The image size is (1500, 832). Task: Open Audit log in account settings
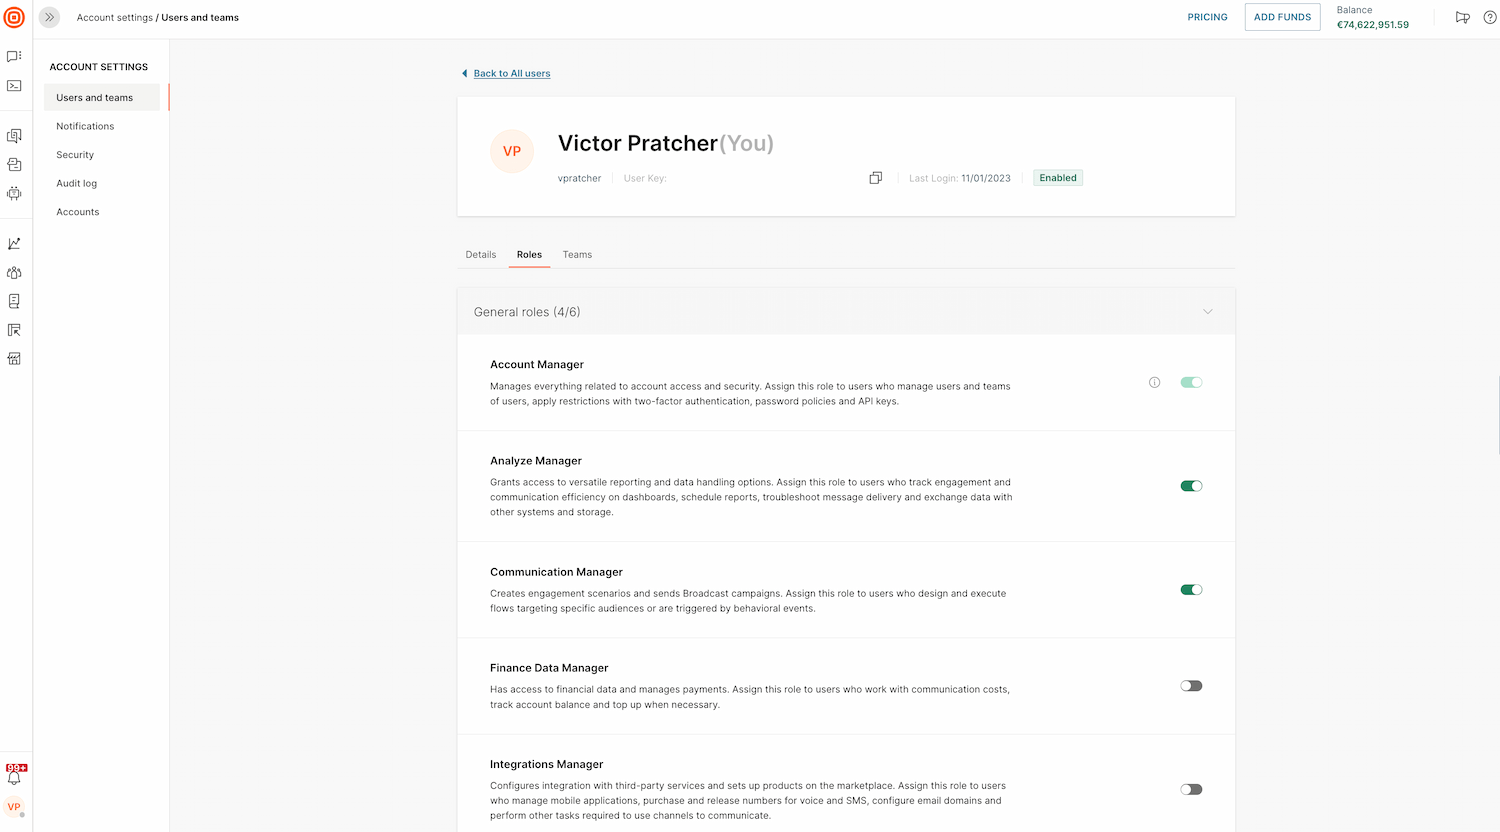click(x=77, y=184)
